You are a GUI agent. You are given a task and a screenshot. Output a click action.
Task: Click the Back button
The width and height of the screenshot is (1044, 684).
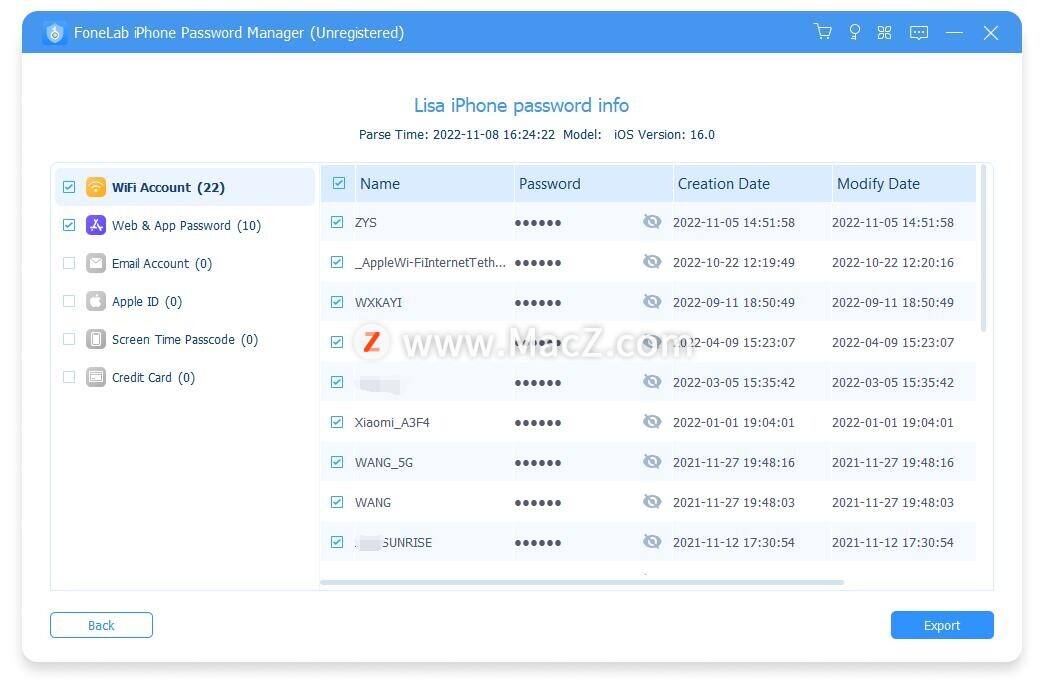coord(101,625)
